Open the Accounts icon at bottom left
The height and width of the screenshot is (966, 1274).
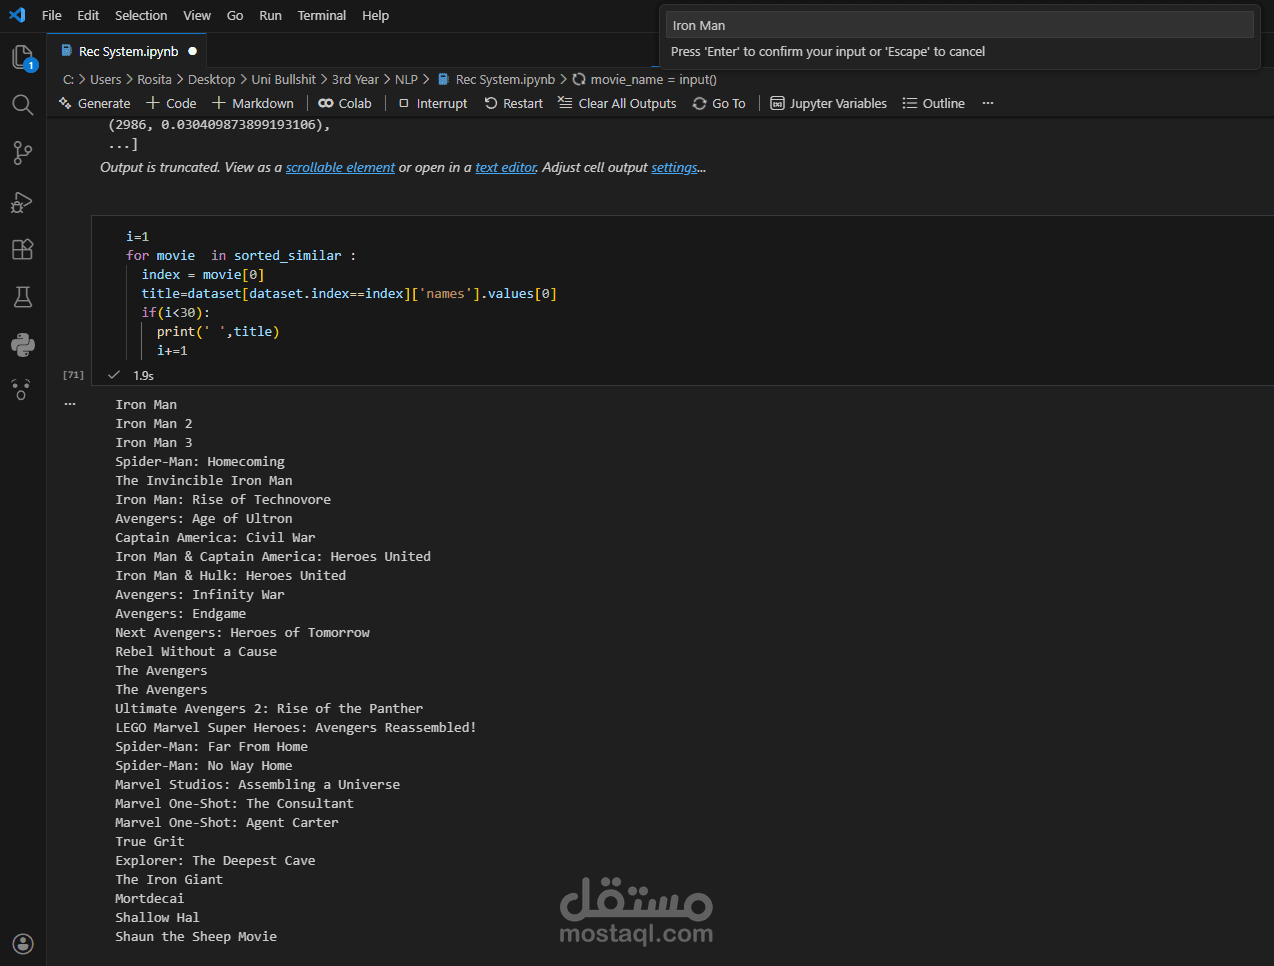pyautogui.click(x=22, y=943)
